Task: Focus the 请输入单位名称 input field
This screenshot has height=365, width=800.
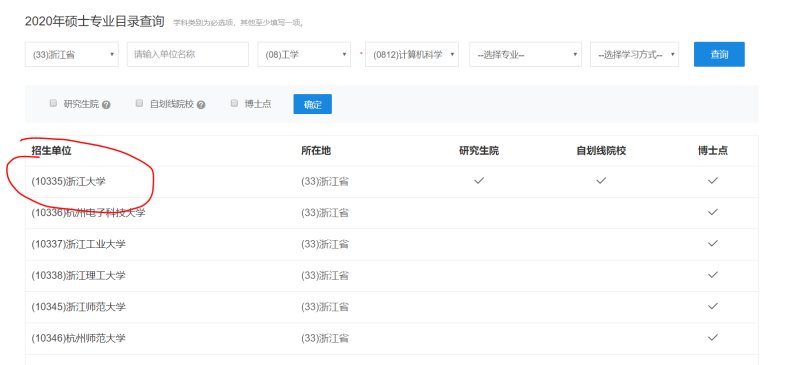Action: [x=188, y=54]
